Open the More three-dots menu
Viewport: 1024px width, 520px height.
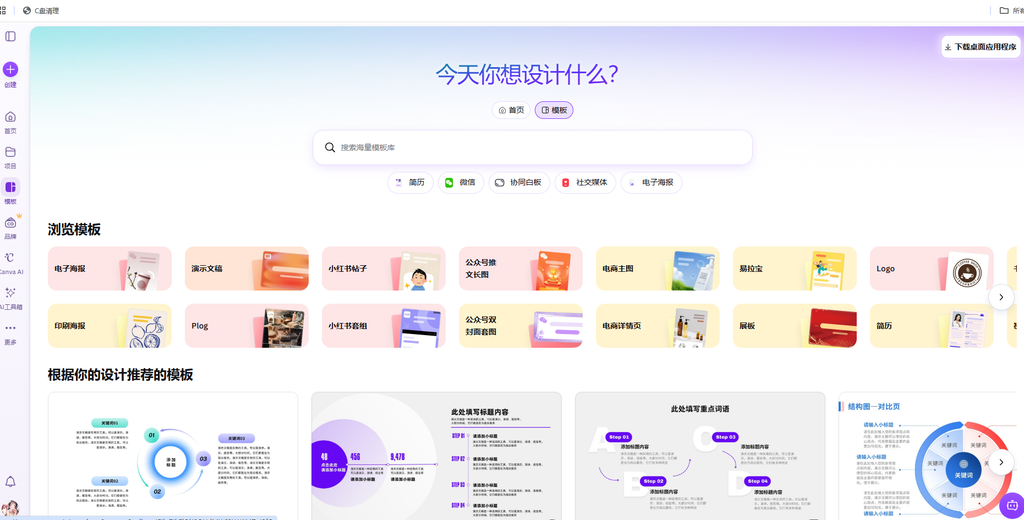pos(10,328)
